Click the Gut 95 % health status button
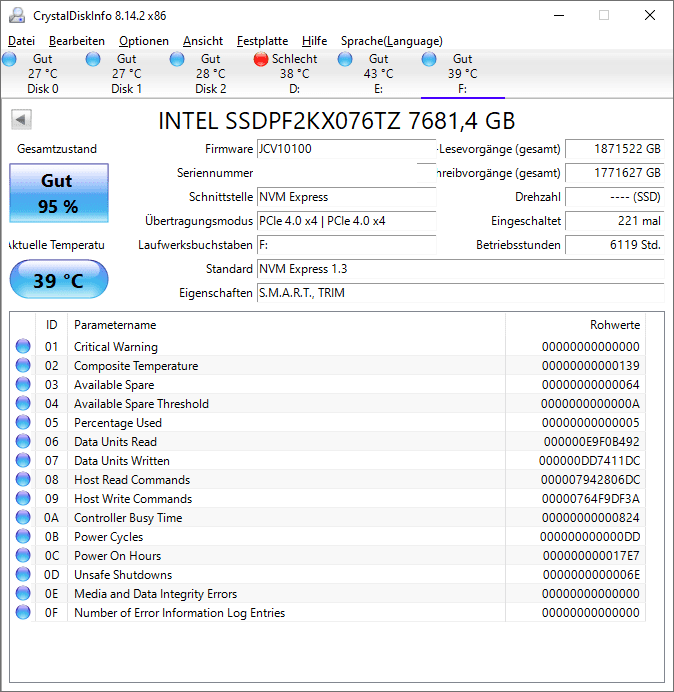This screenshot has height=692, width=674. click(59, 193)
